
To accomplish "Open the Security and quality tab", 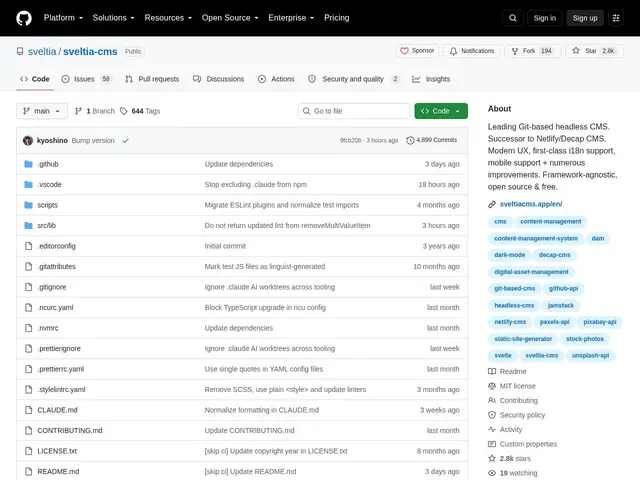I will (x=353, y=79).
